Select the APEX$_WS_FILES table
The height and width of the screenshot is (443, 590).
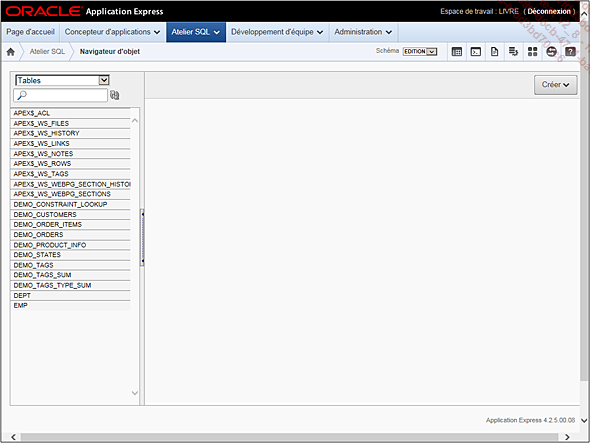pos(70,123)
